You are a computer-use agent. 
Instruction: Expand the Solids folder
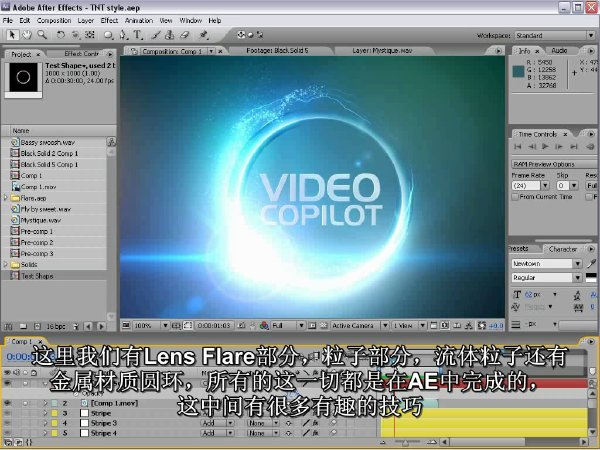(x=5, y=264)
